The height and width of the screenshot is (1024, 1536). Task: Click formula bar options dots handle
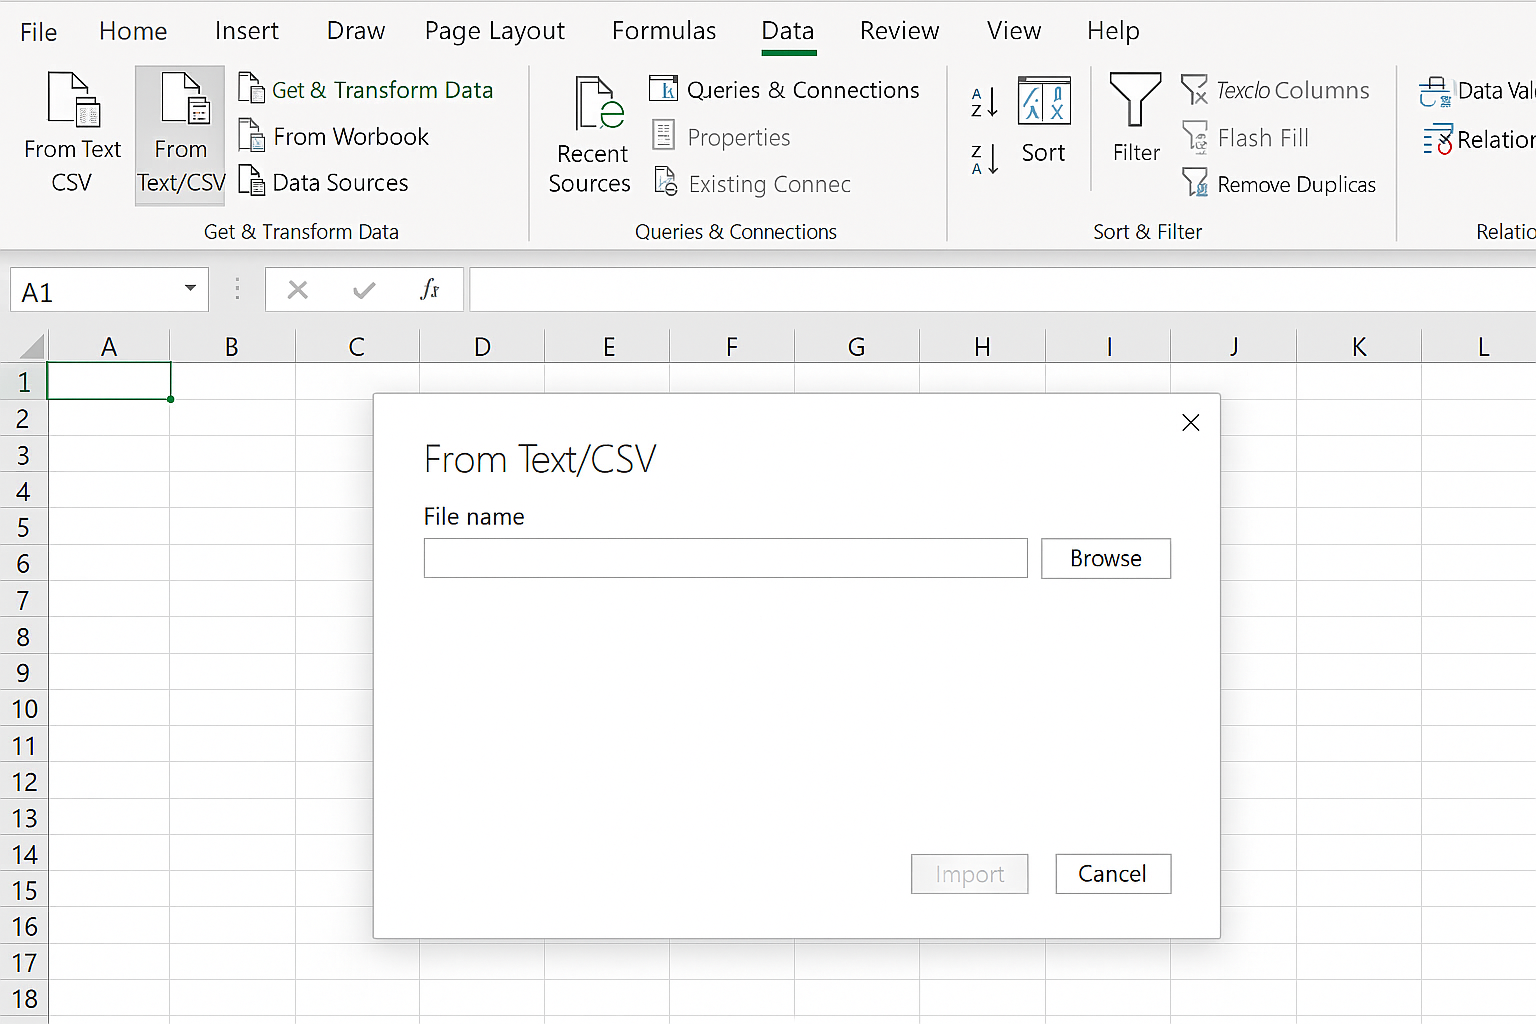click(x=237, y=290)
